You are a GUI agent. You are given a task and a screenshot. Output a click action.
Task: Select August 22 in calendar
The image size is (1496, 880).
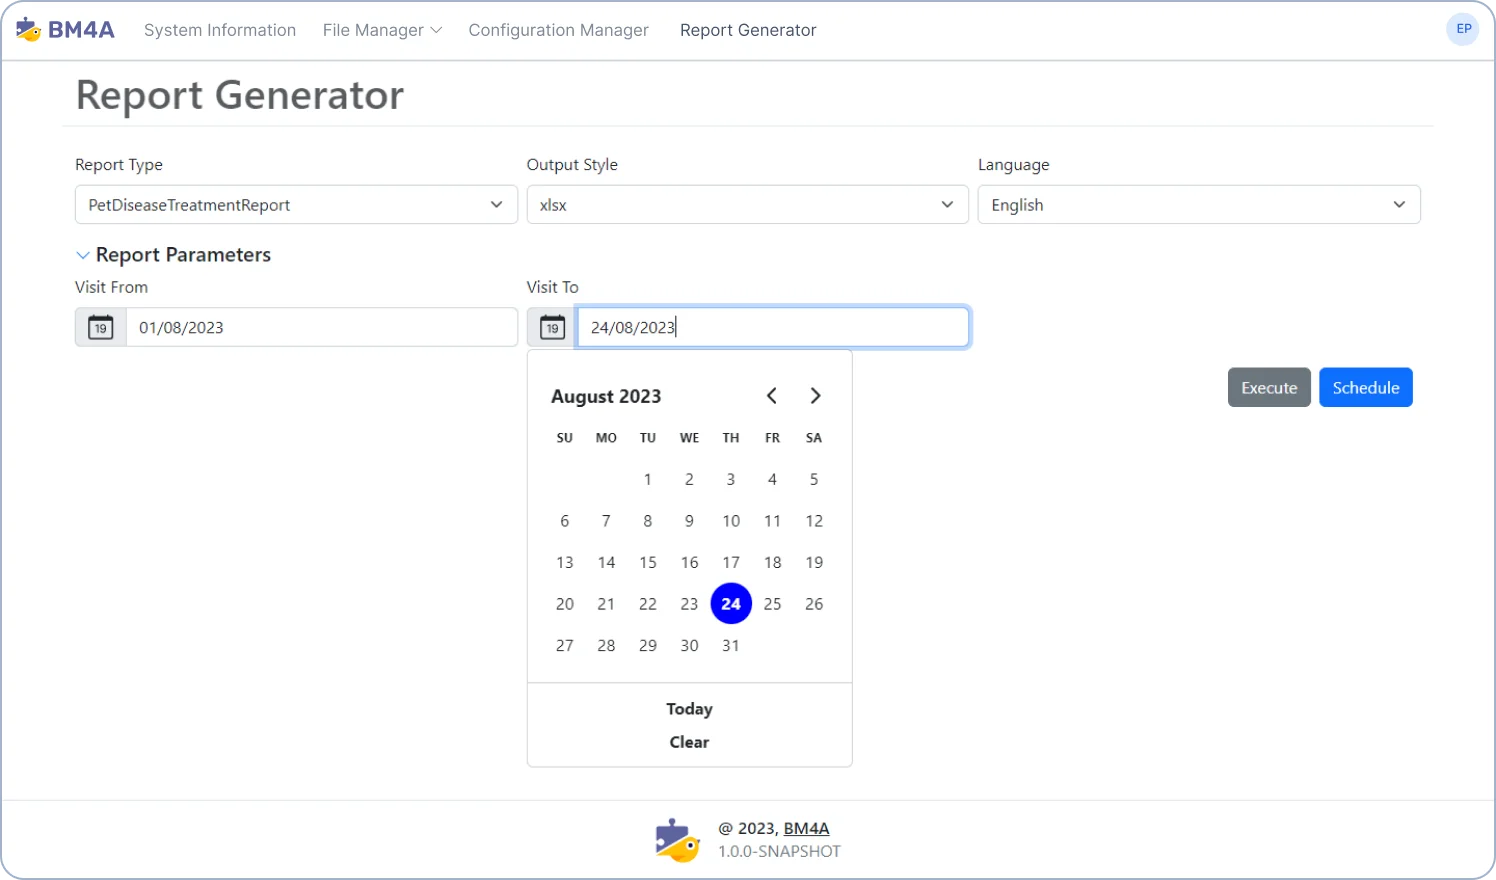point(648,604)
